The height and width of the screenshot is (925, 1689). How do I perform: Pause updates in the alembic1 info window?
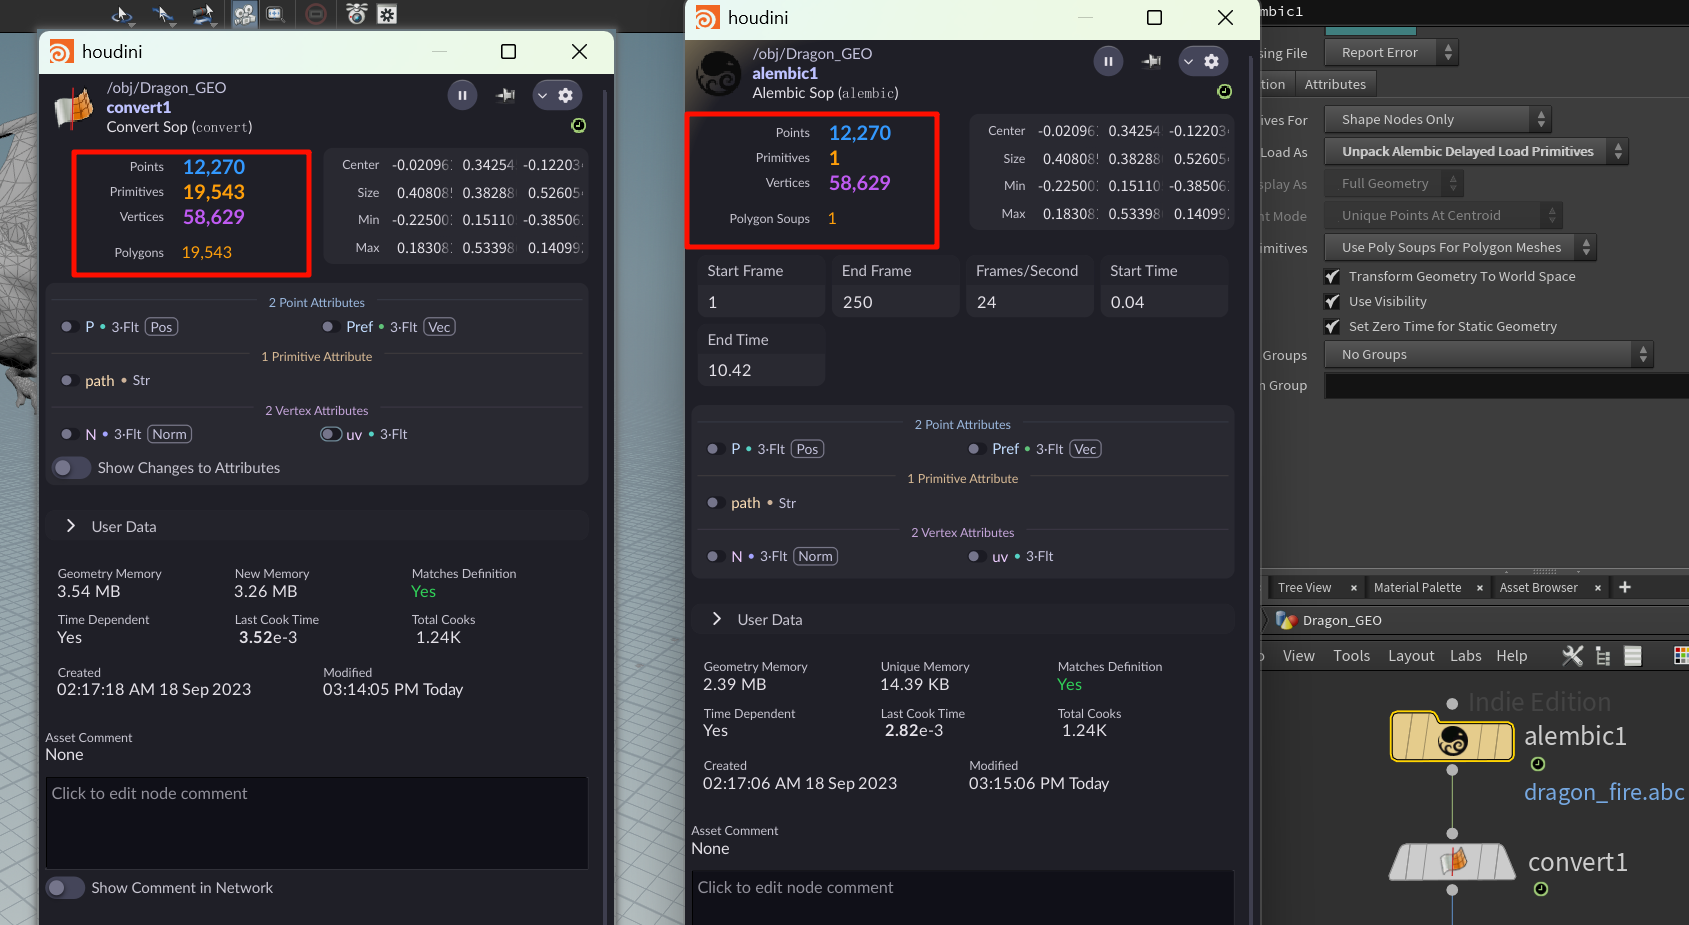click(1108, 61)
